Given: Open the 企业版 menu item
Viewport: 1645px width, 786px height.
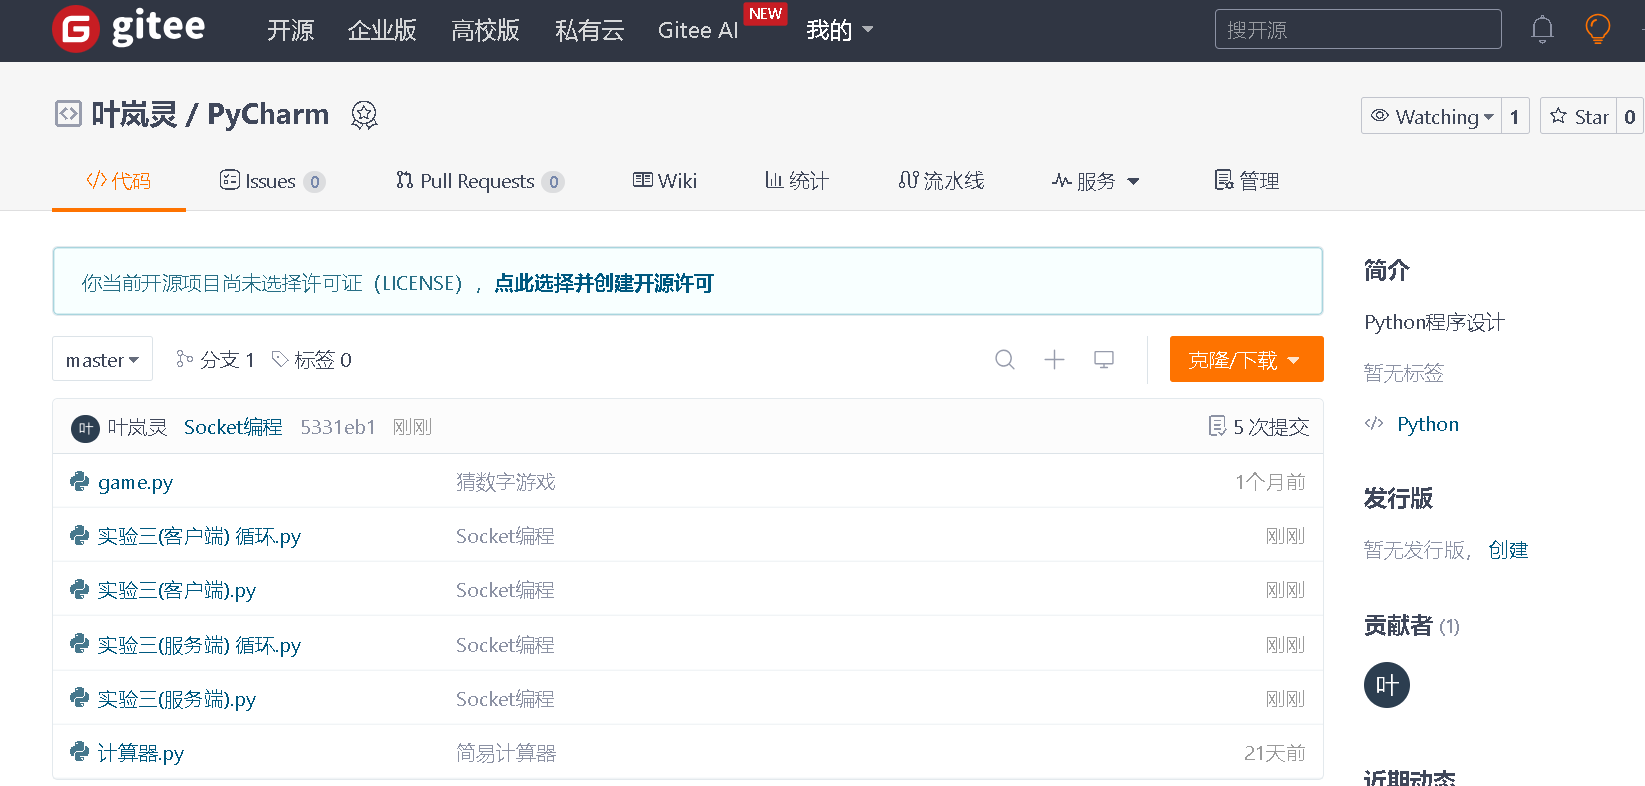Looking at the screenshot, I should coord(382,30).
